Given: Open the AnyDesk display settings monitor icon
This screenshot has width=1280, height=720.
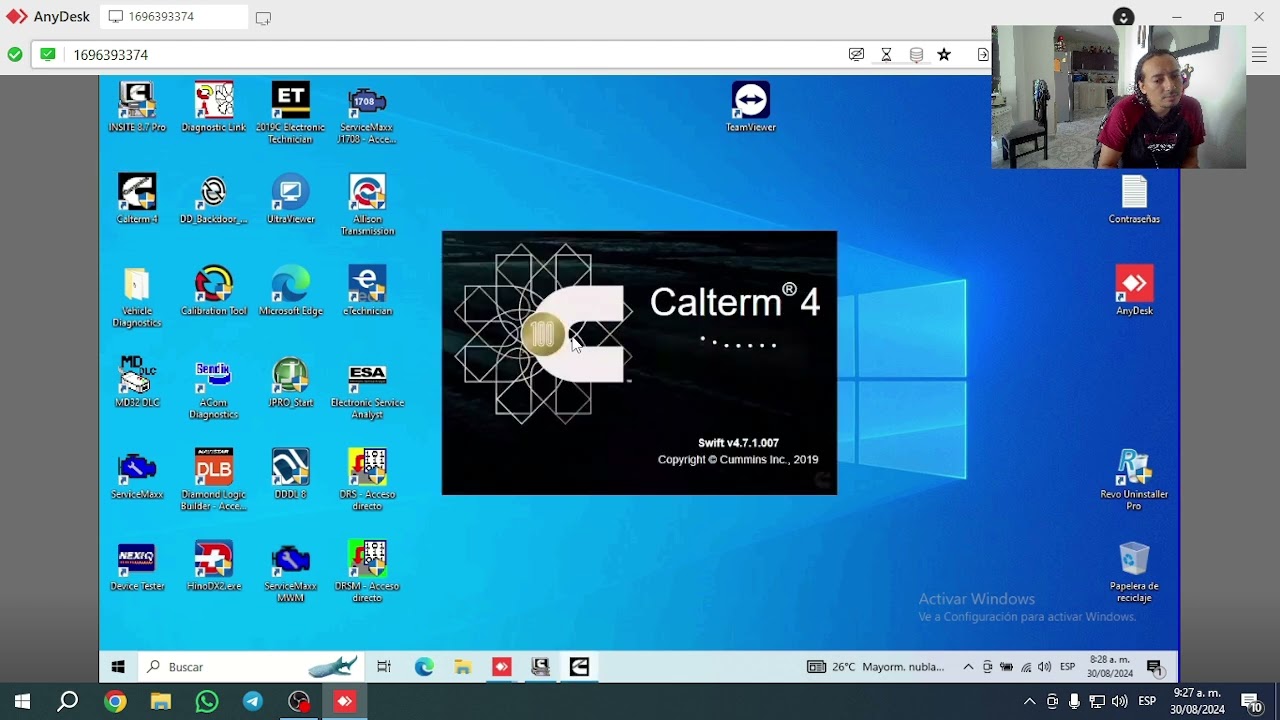Looking at the screenshot, I should (x=856, y=55).
